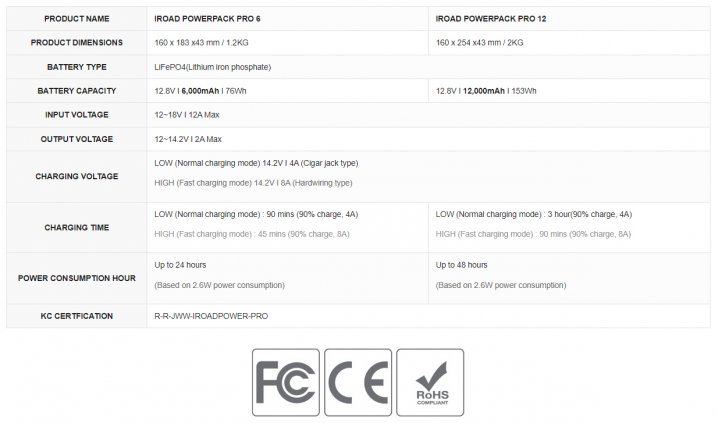Click the FCC certification logo
The height and width of the screenshot is (423, 718).
coord(286,382)
